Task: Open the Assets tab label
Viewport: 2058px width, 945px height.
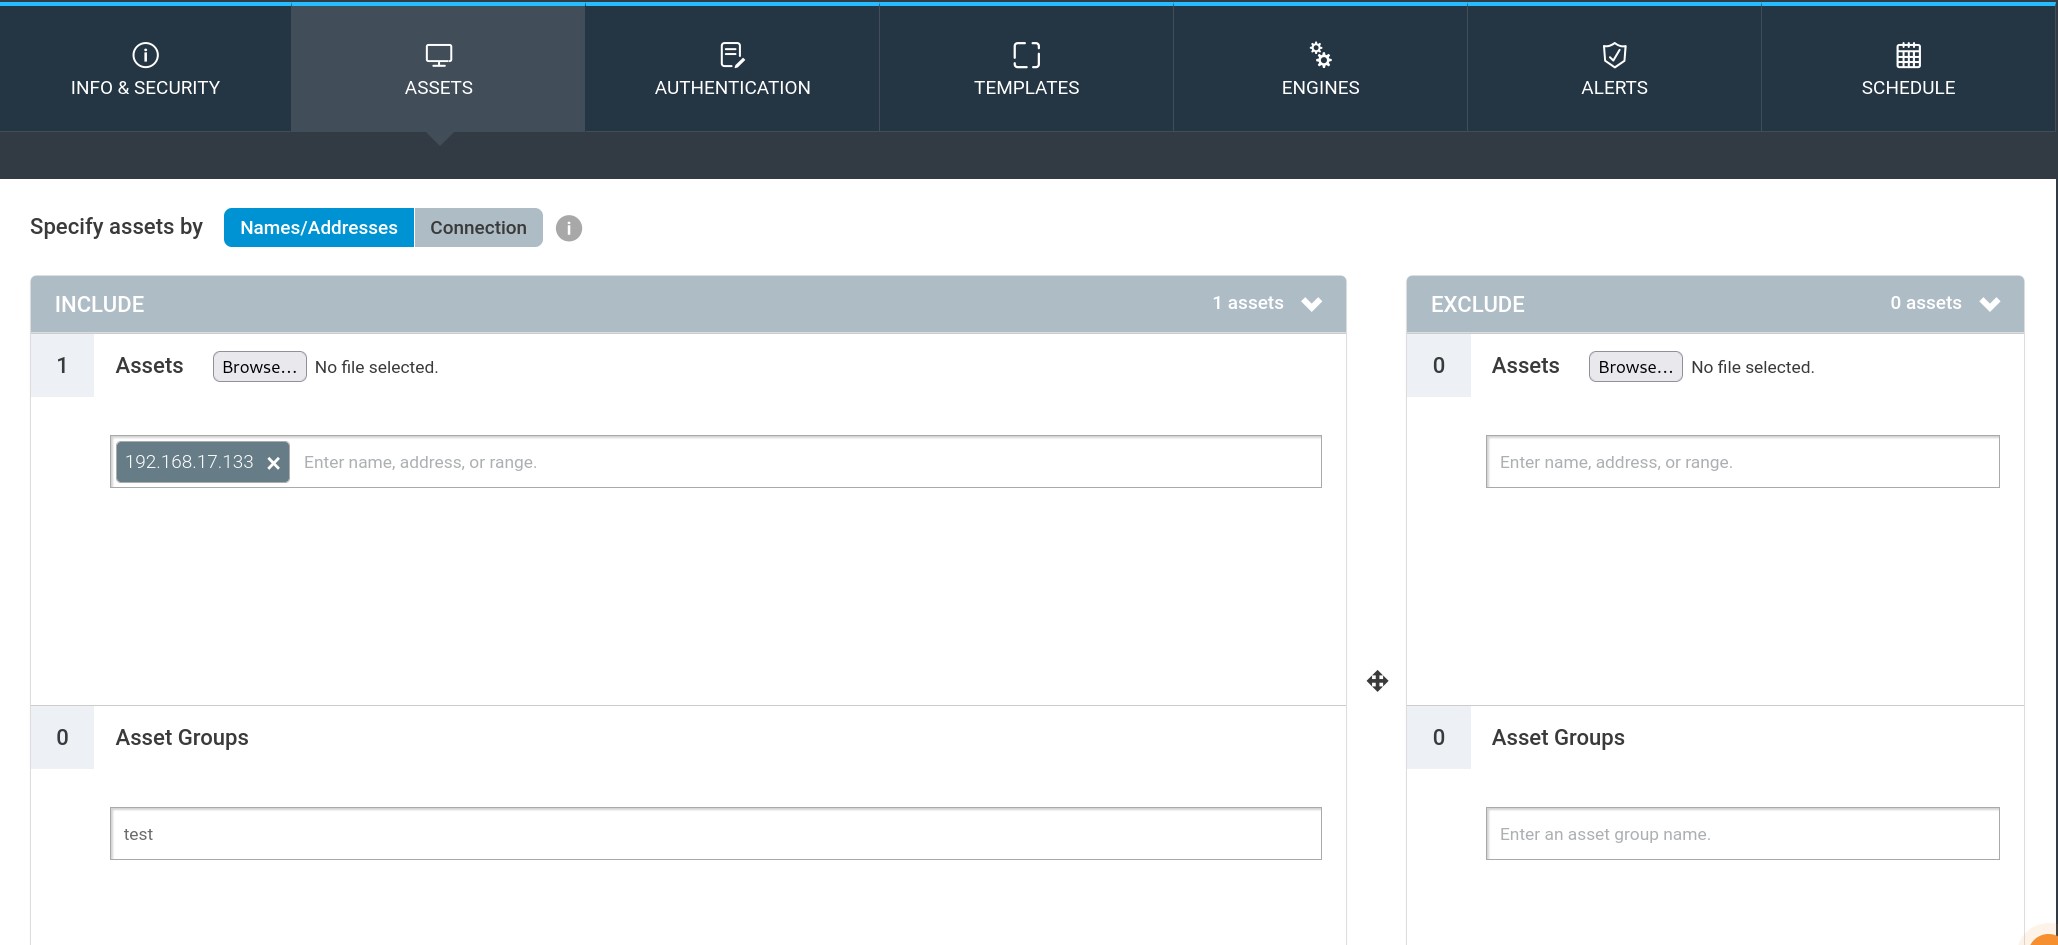Action: [x=438, y=88]
